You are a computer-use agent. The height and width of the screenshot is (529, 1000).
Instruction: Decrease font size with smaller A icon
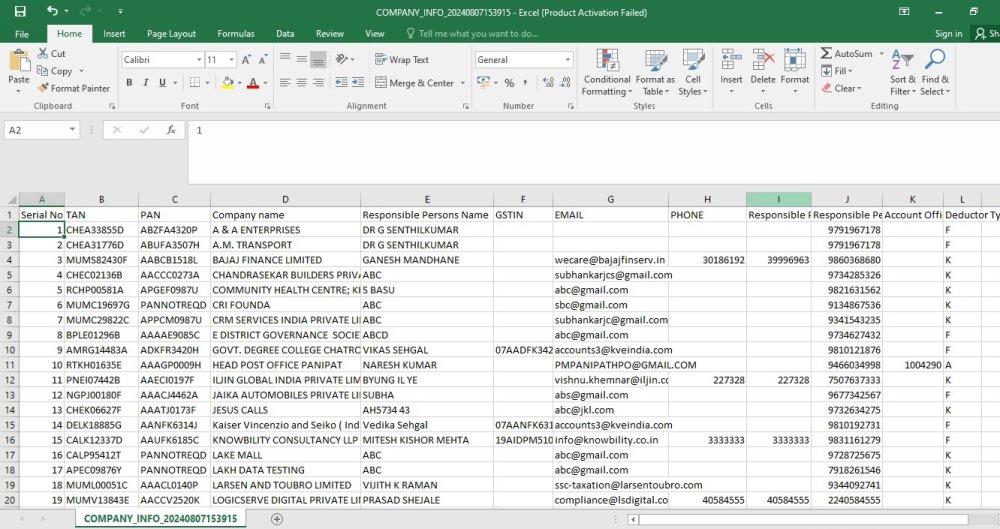pyautogui.click(x=263, y=59)
